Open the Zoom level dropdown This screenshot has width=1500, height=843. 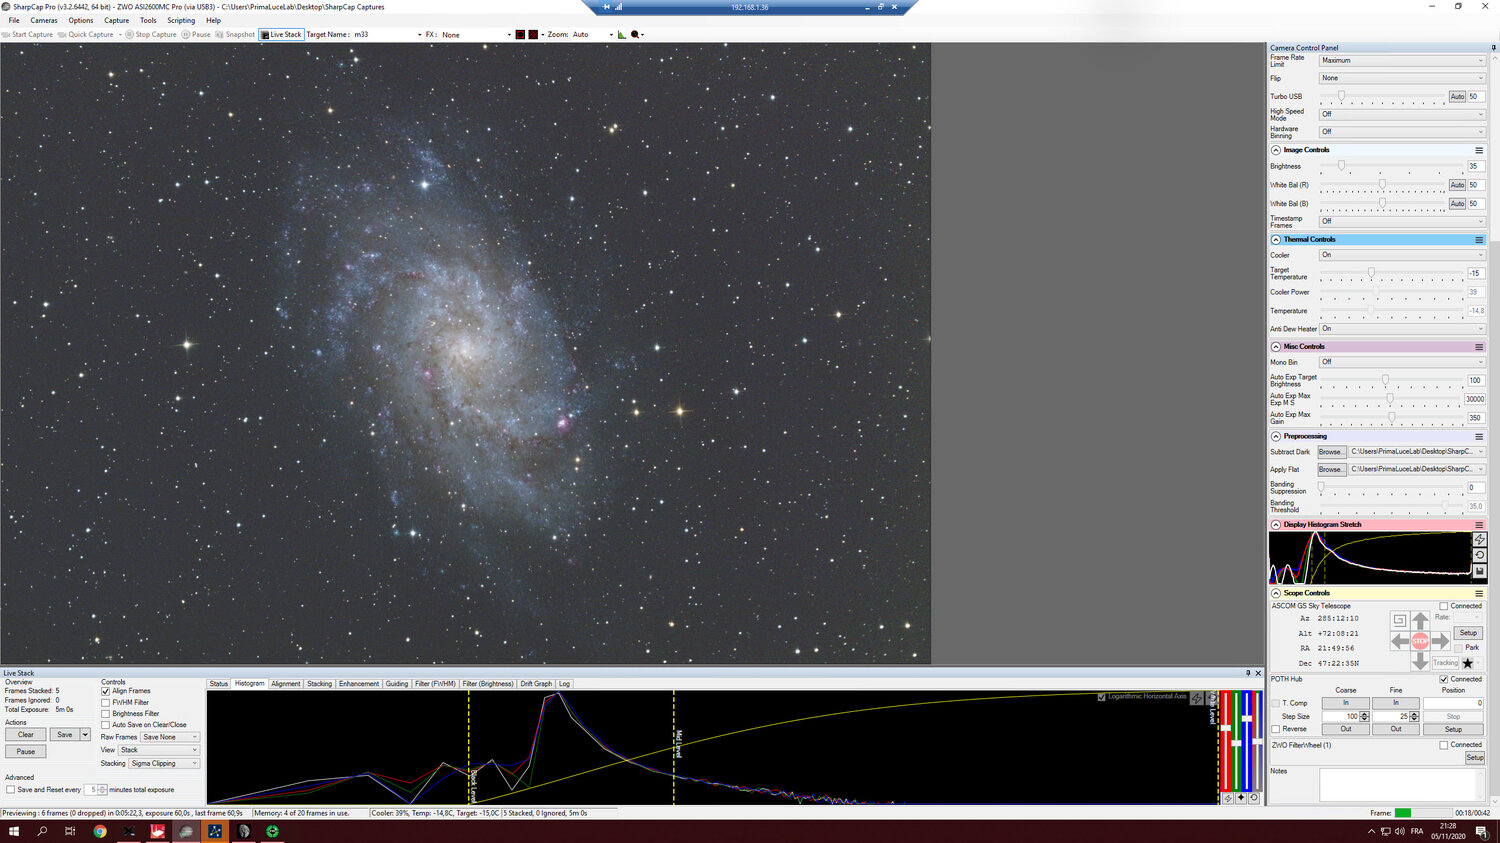click(593, 34)
